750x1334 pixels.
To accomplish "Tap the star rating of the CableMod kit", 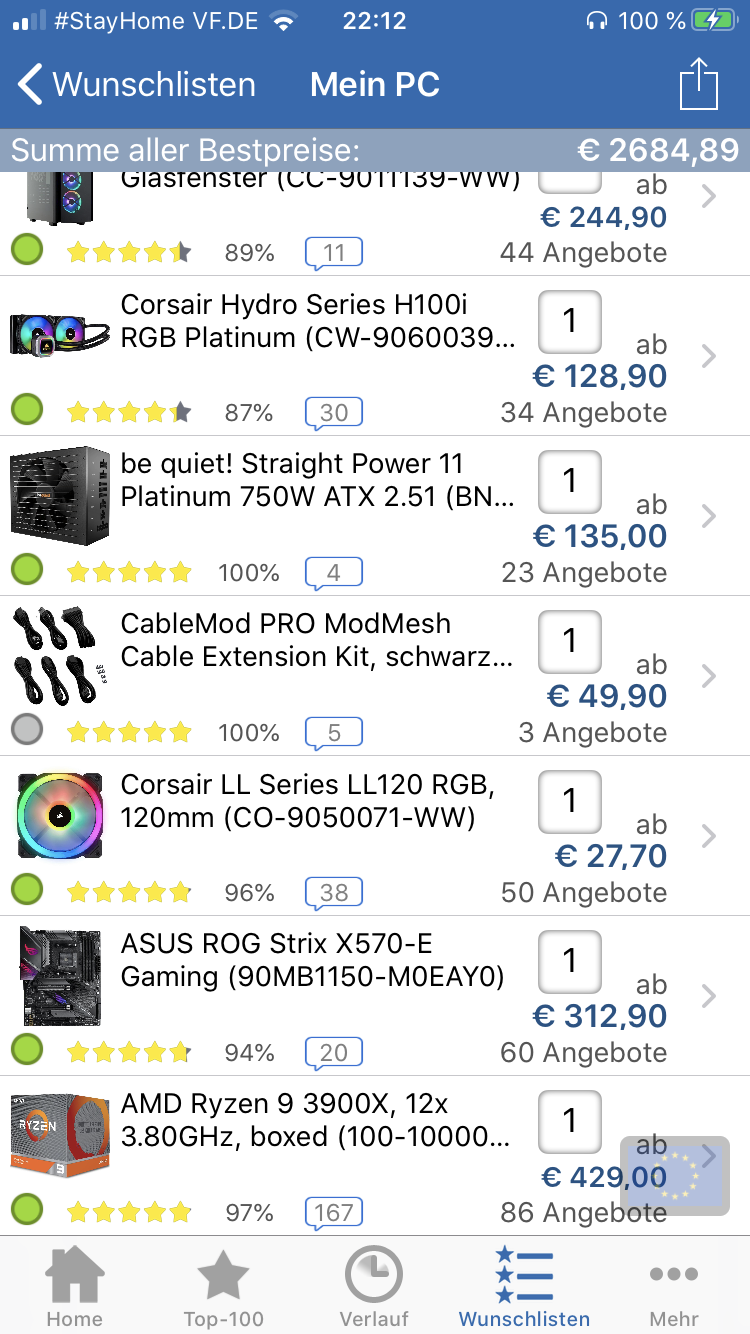I will [129, 731].
